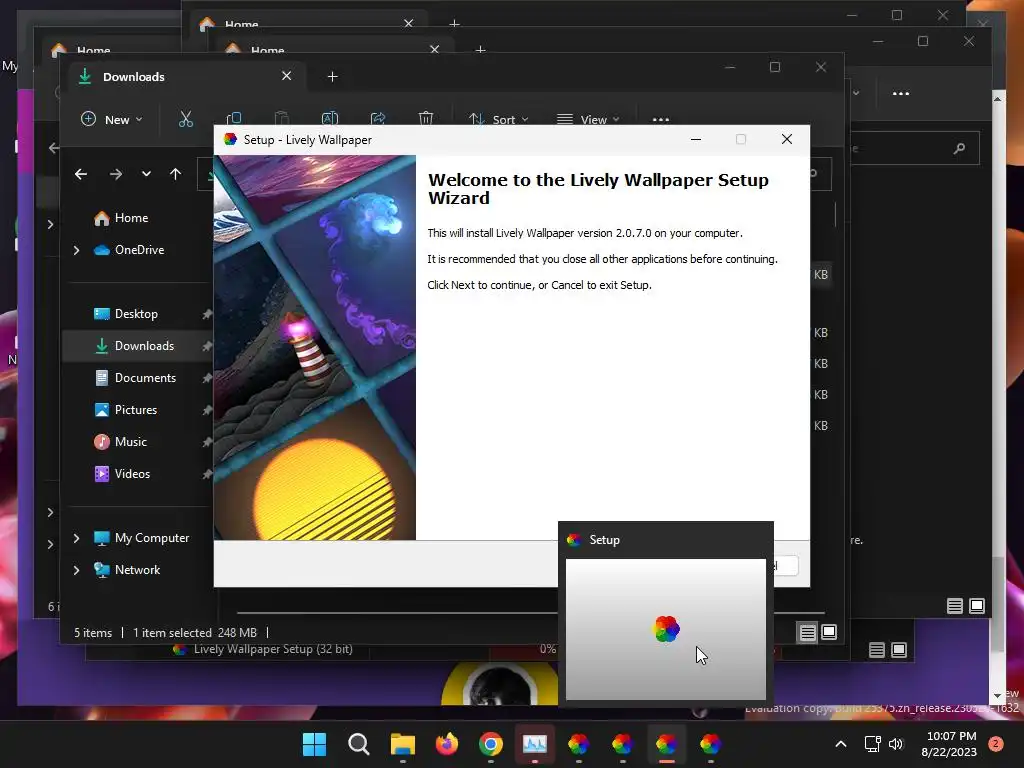Switch to details view in Downloads status bar
Screen dimensions: 1024x768
[x=807, y=632]
